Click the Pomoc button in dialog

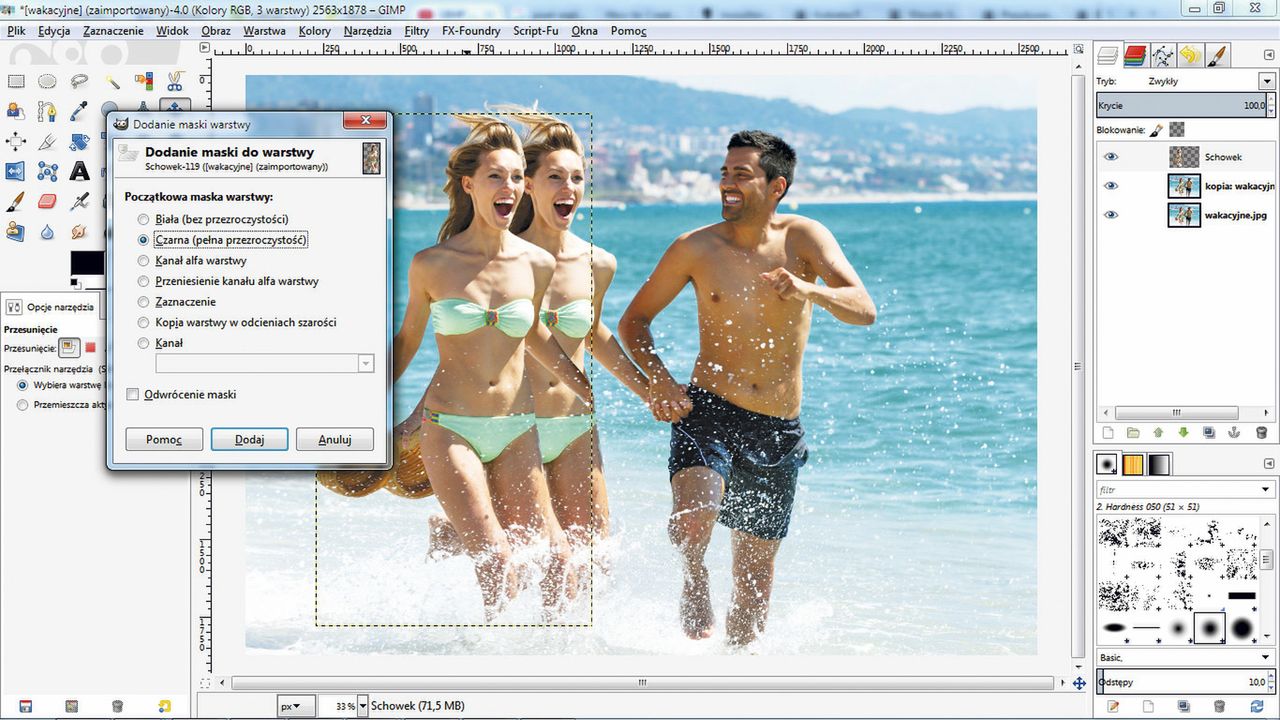point(164,439)
